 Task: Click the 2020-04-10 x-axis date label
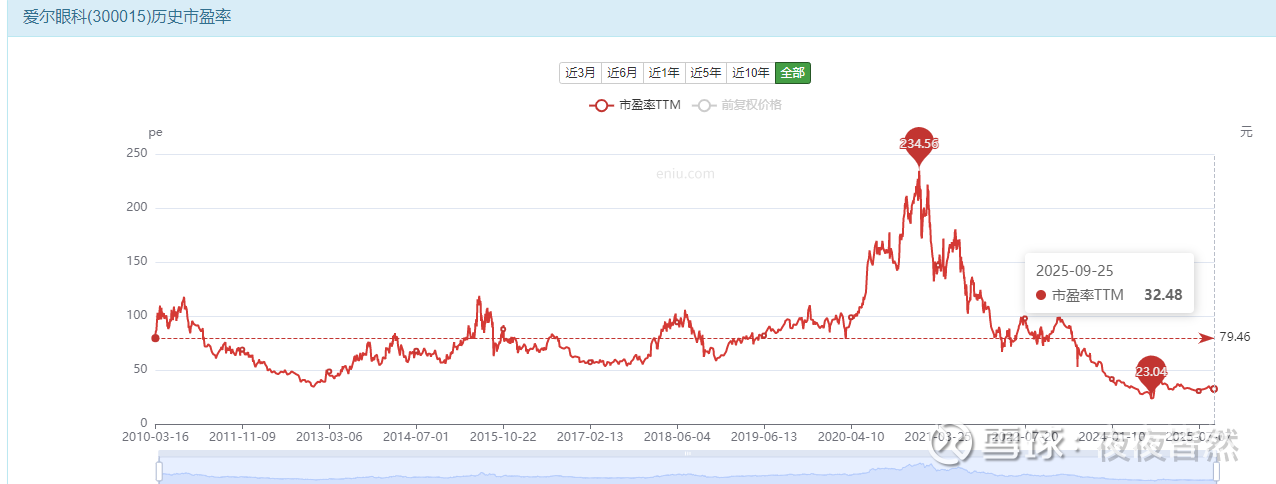click(851, 437)
